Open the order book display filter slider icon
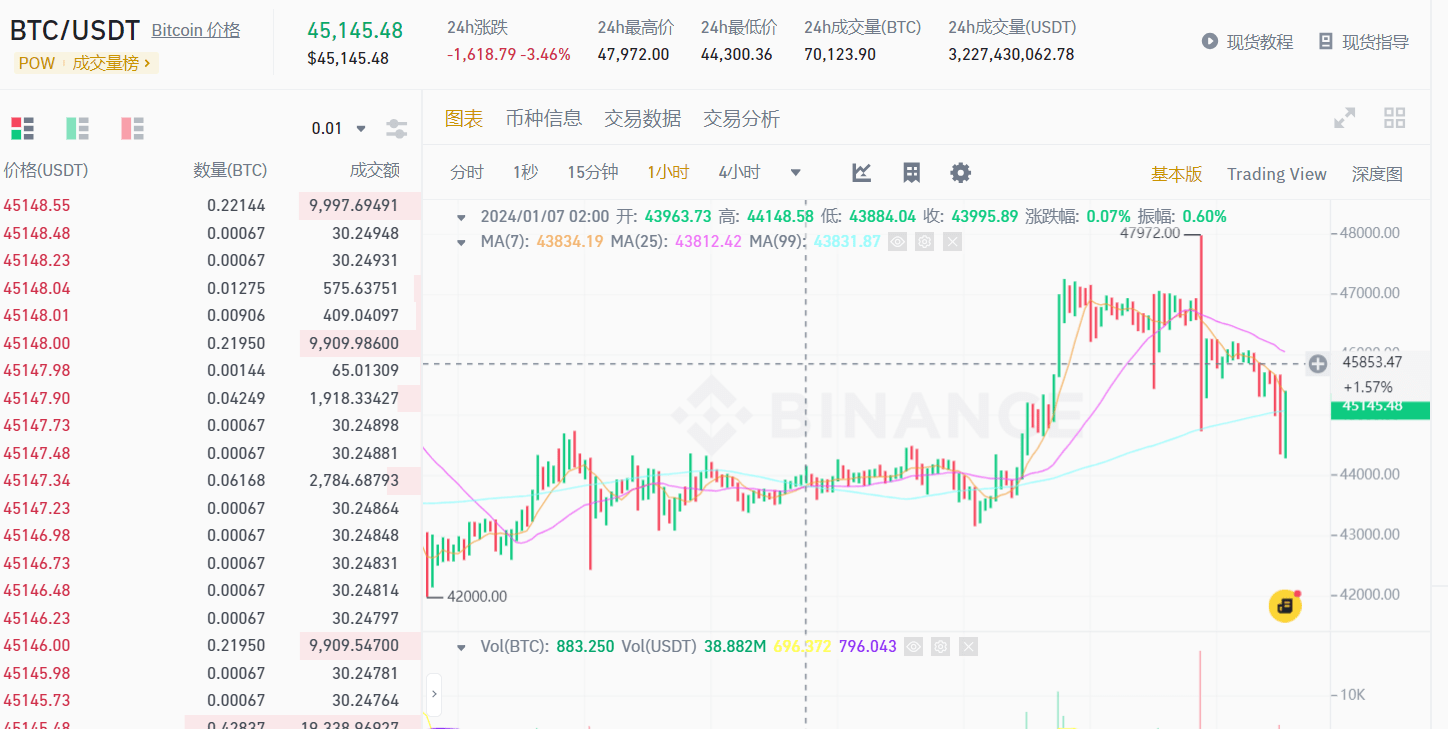 396,128
